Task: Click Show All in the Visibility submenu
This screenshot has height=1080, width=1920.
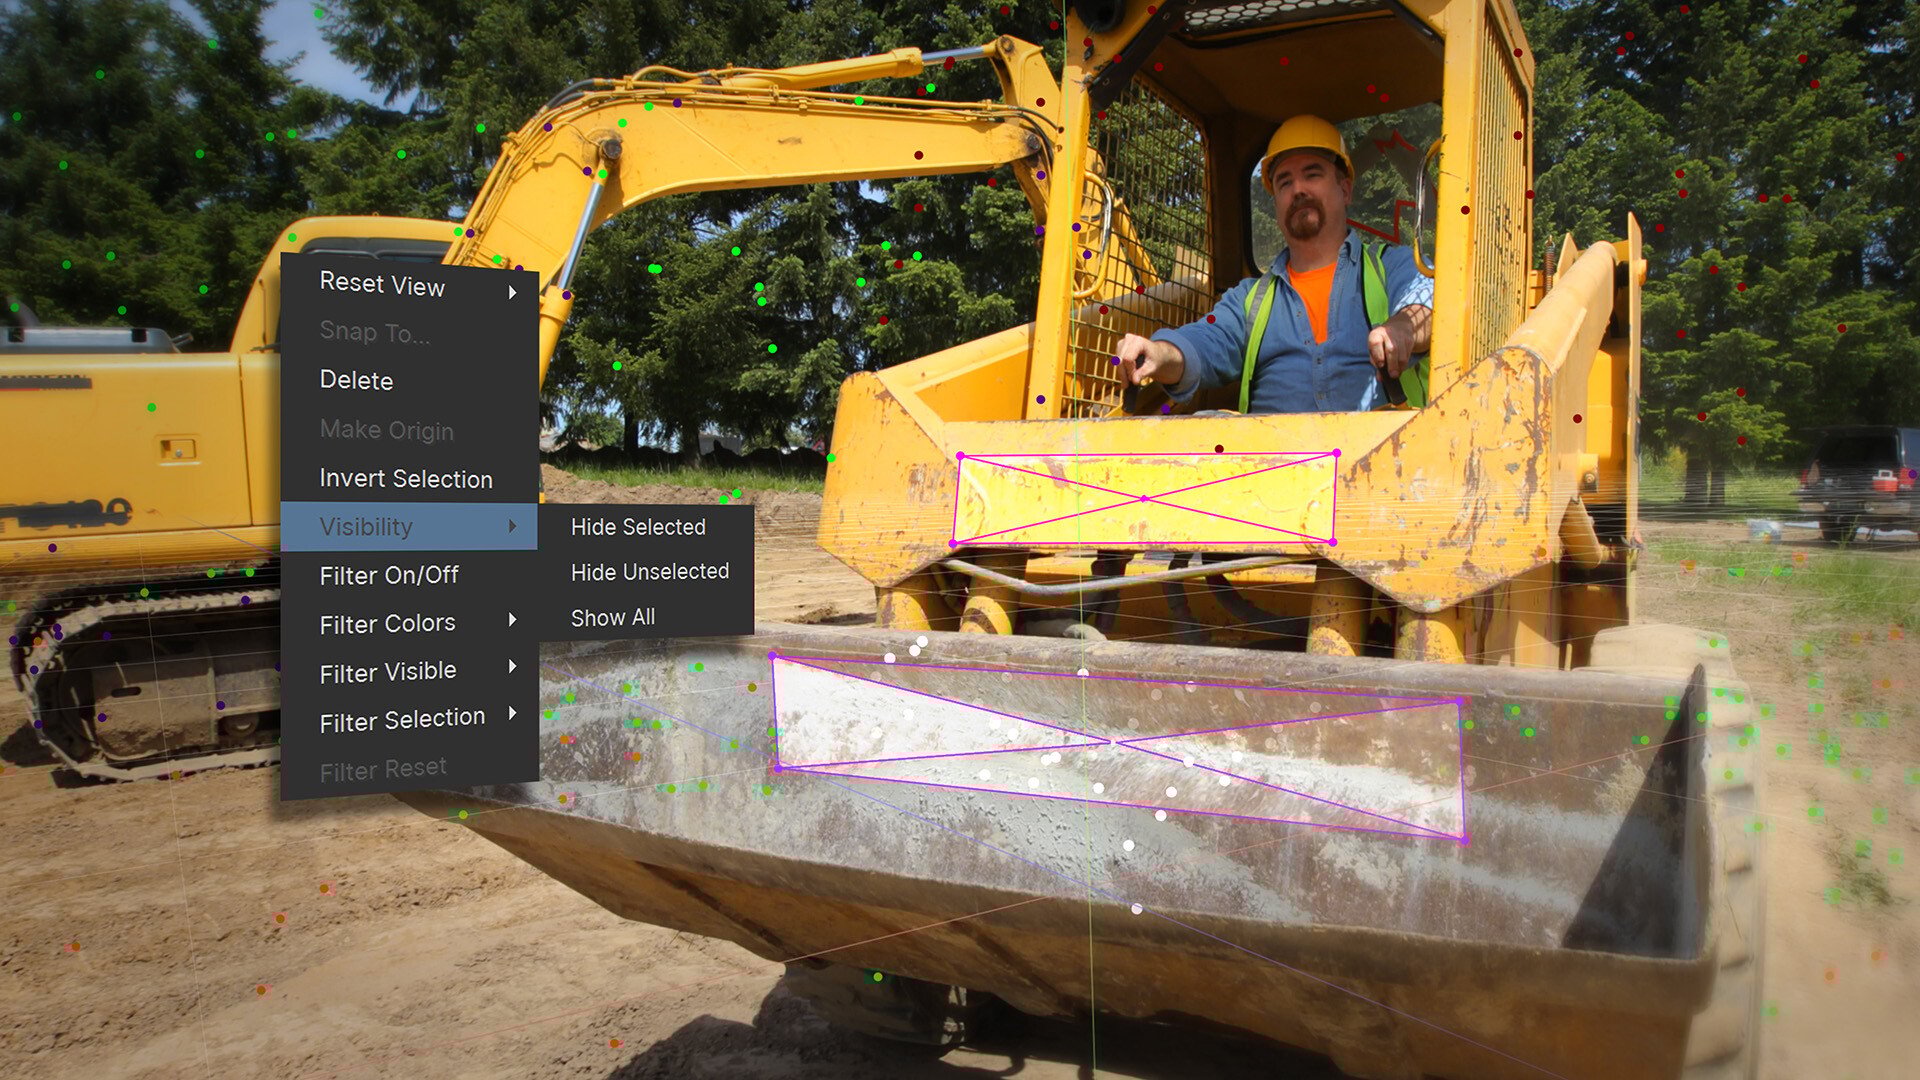Action: (612, 616)
